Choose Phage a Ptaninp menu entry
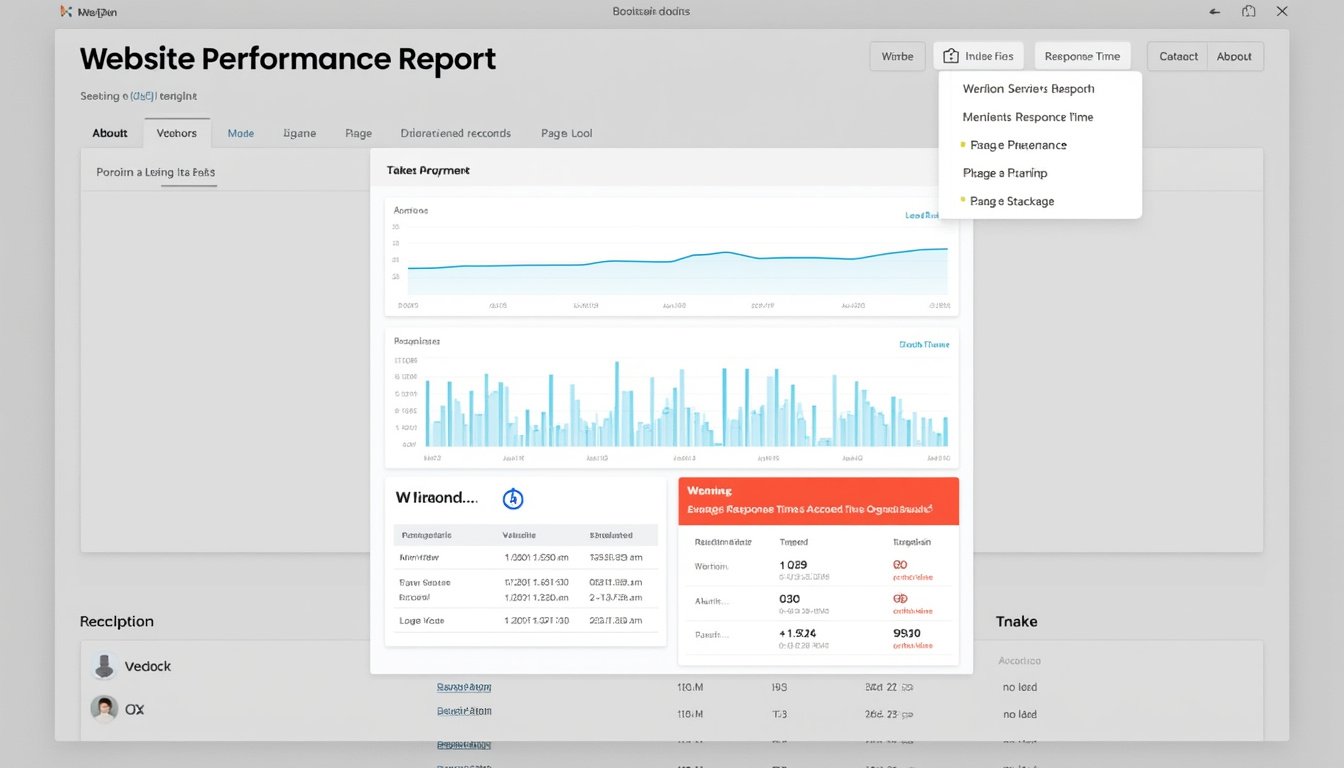 pos(1005,173)
